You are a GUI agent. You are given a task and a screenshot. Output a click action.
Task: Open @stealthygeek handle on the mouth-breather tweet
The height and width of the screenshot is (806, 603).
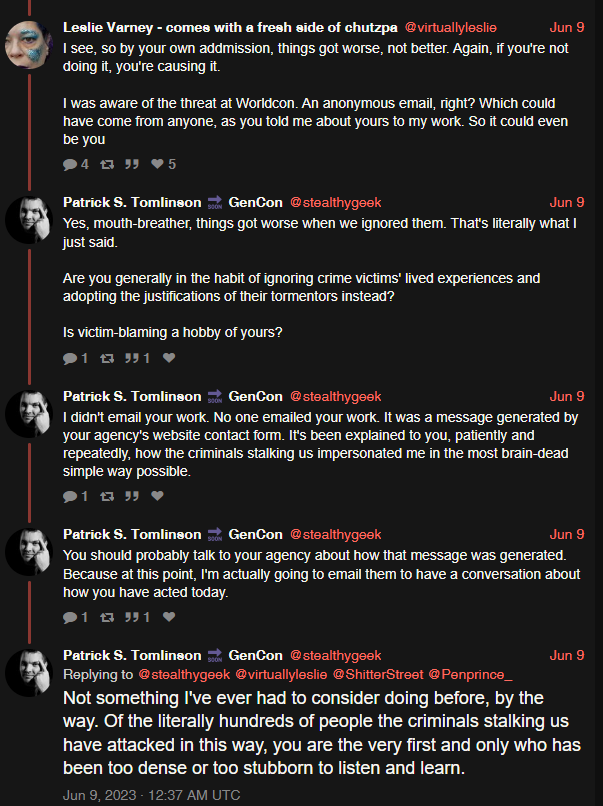[x=336, y=203]
